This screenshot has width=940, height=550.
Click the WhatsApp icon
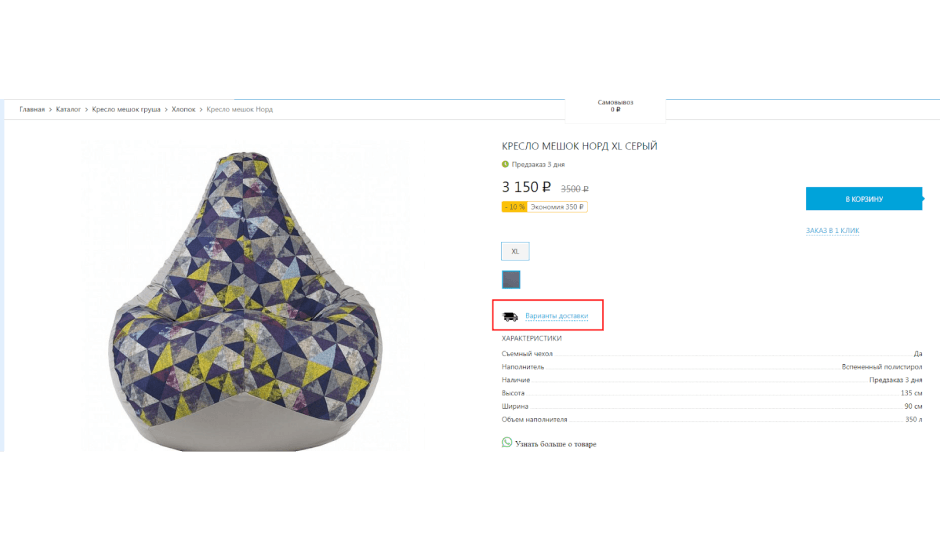point(507,442)
